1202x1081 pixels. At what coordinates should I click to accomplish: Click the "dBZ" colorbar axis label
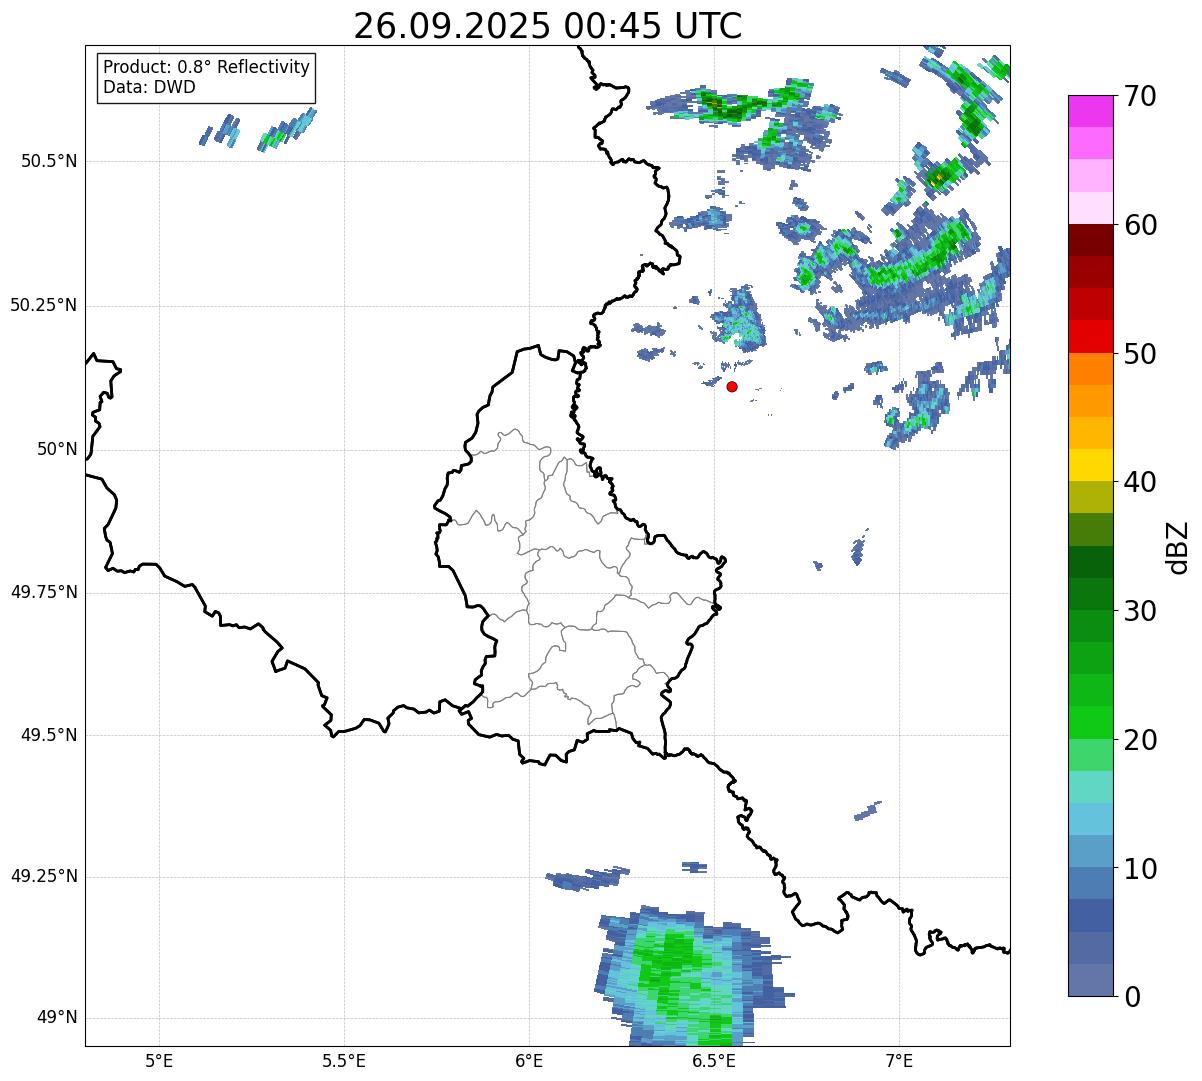1178,546
